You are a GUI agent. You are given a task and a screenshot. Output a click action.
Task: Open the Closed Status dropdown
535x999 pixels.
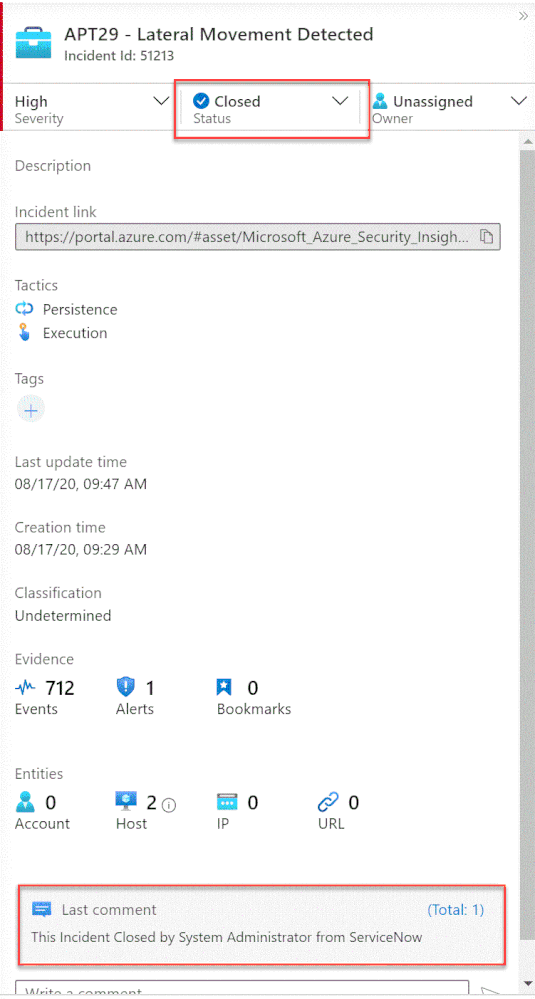click(x=271, y=108)
